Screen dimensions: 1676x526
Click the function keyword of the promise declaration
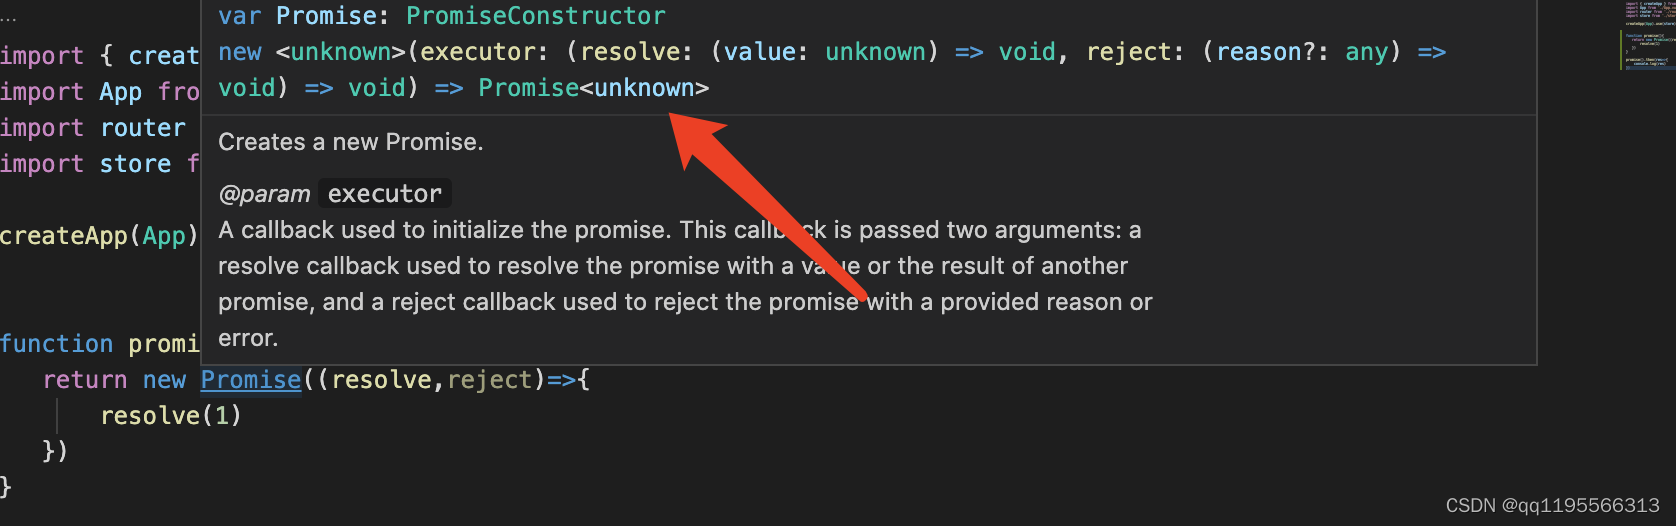[x=57, y=344]
